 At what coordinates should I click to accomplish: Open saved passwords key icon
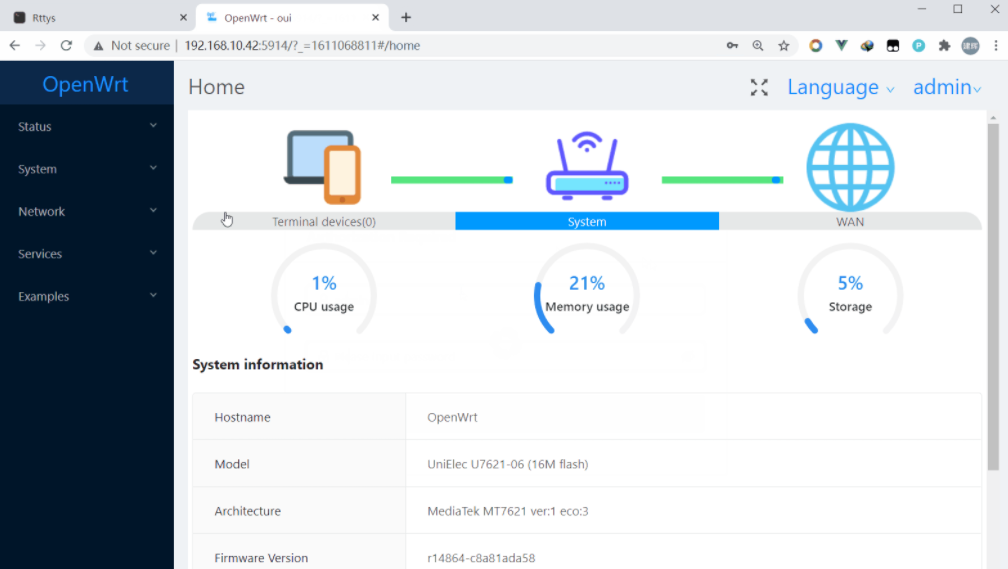click(732, 46)
